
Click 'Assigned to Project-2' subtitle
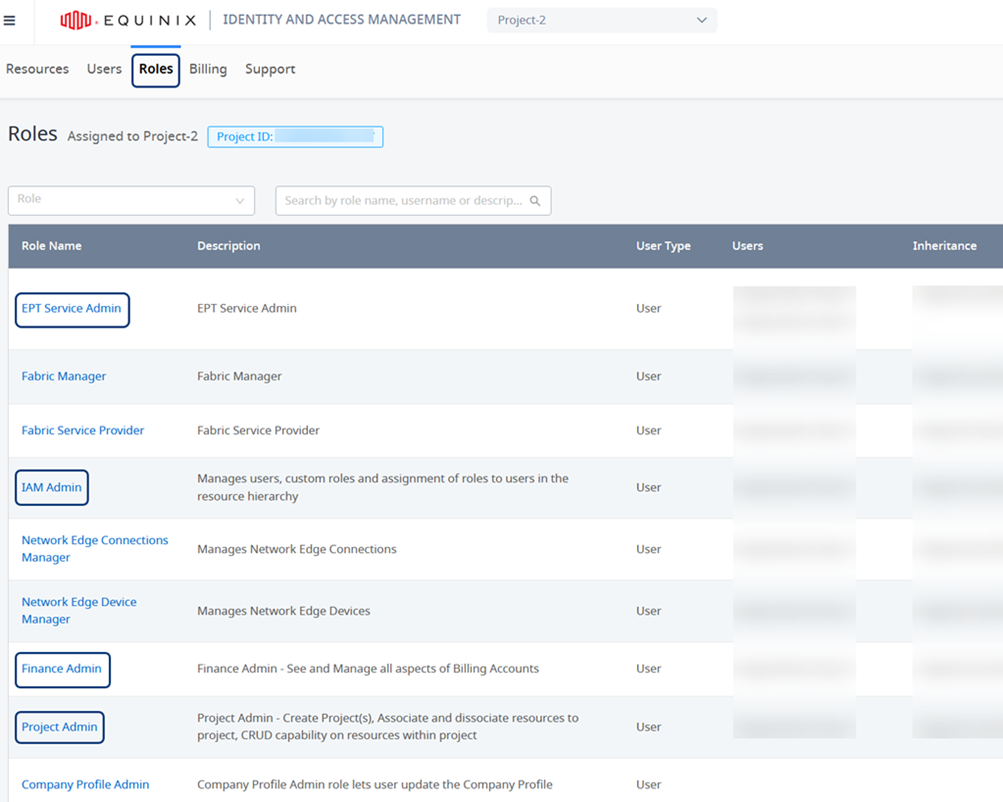point(132,136)
